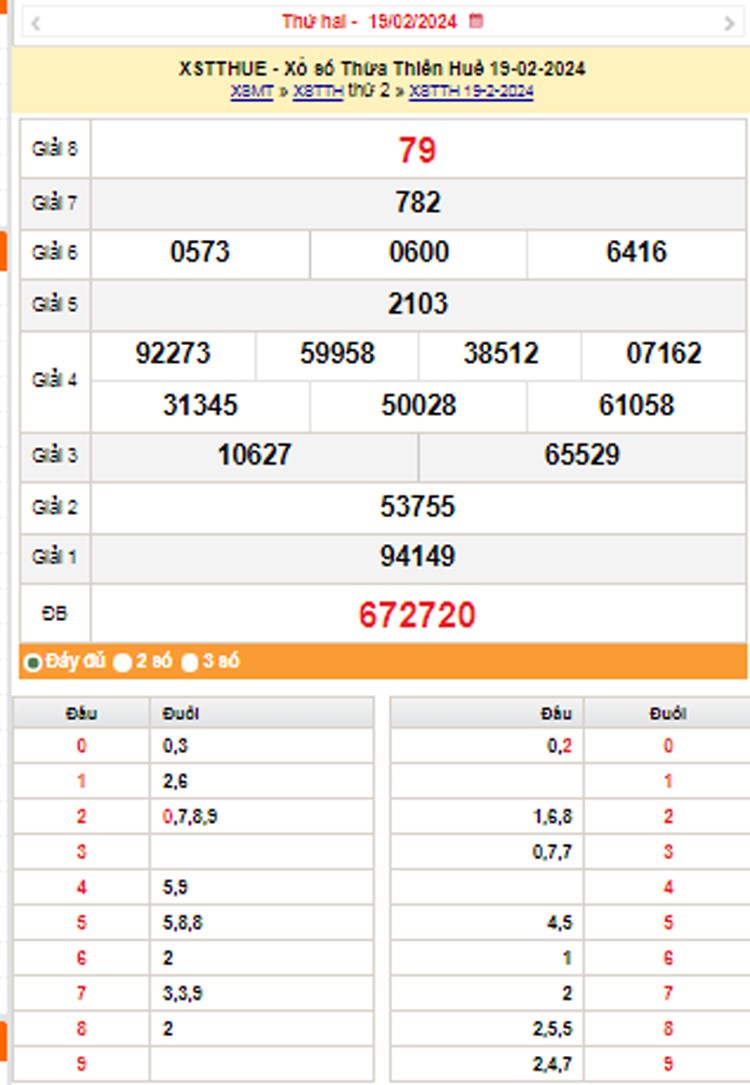
Task: Click the XSTTH breadcrumb link
Action: (318, 91)
